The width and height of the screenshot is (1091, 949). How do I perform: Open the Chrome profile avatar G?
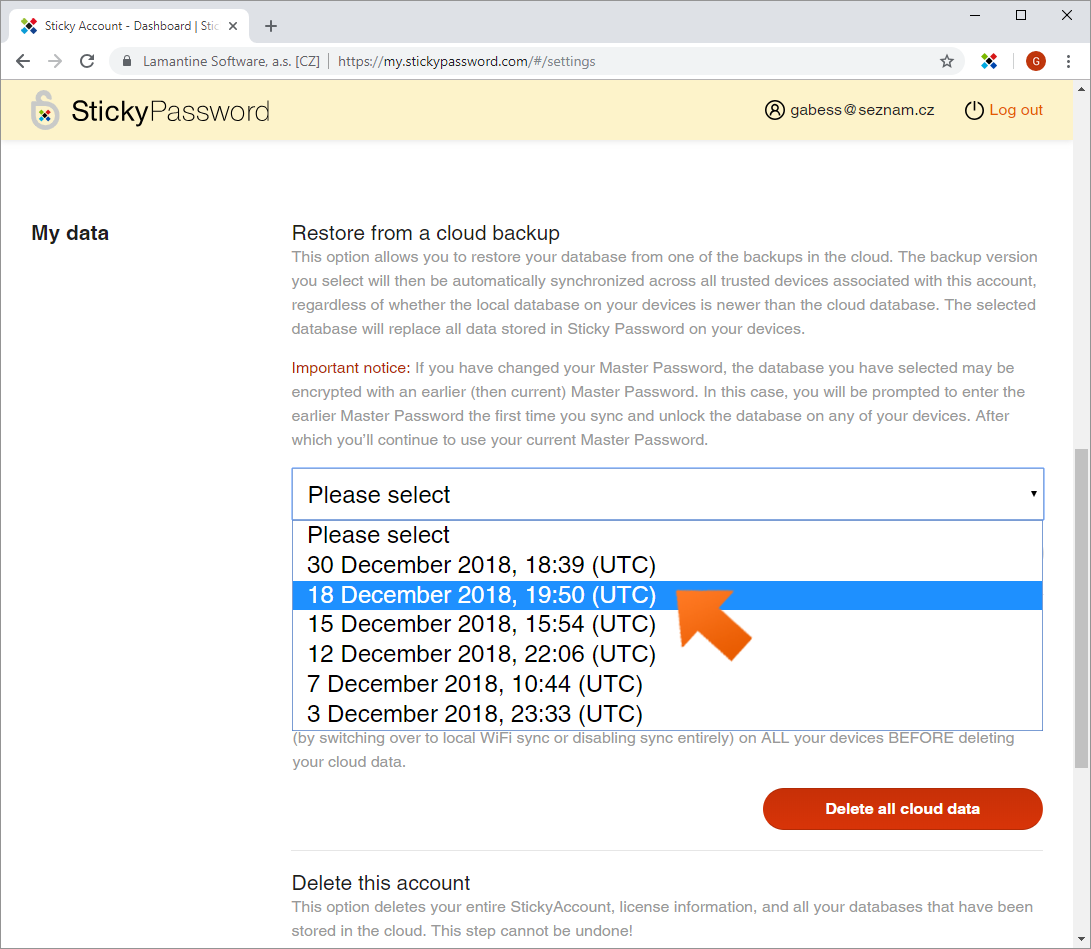(x=1035, y=61)
